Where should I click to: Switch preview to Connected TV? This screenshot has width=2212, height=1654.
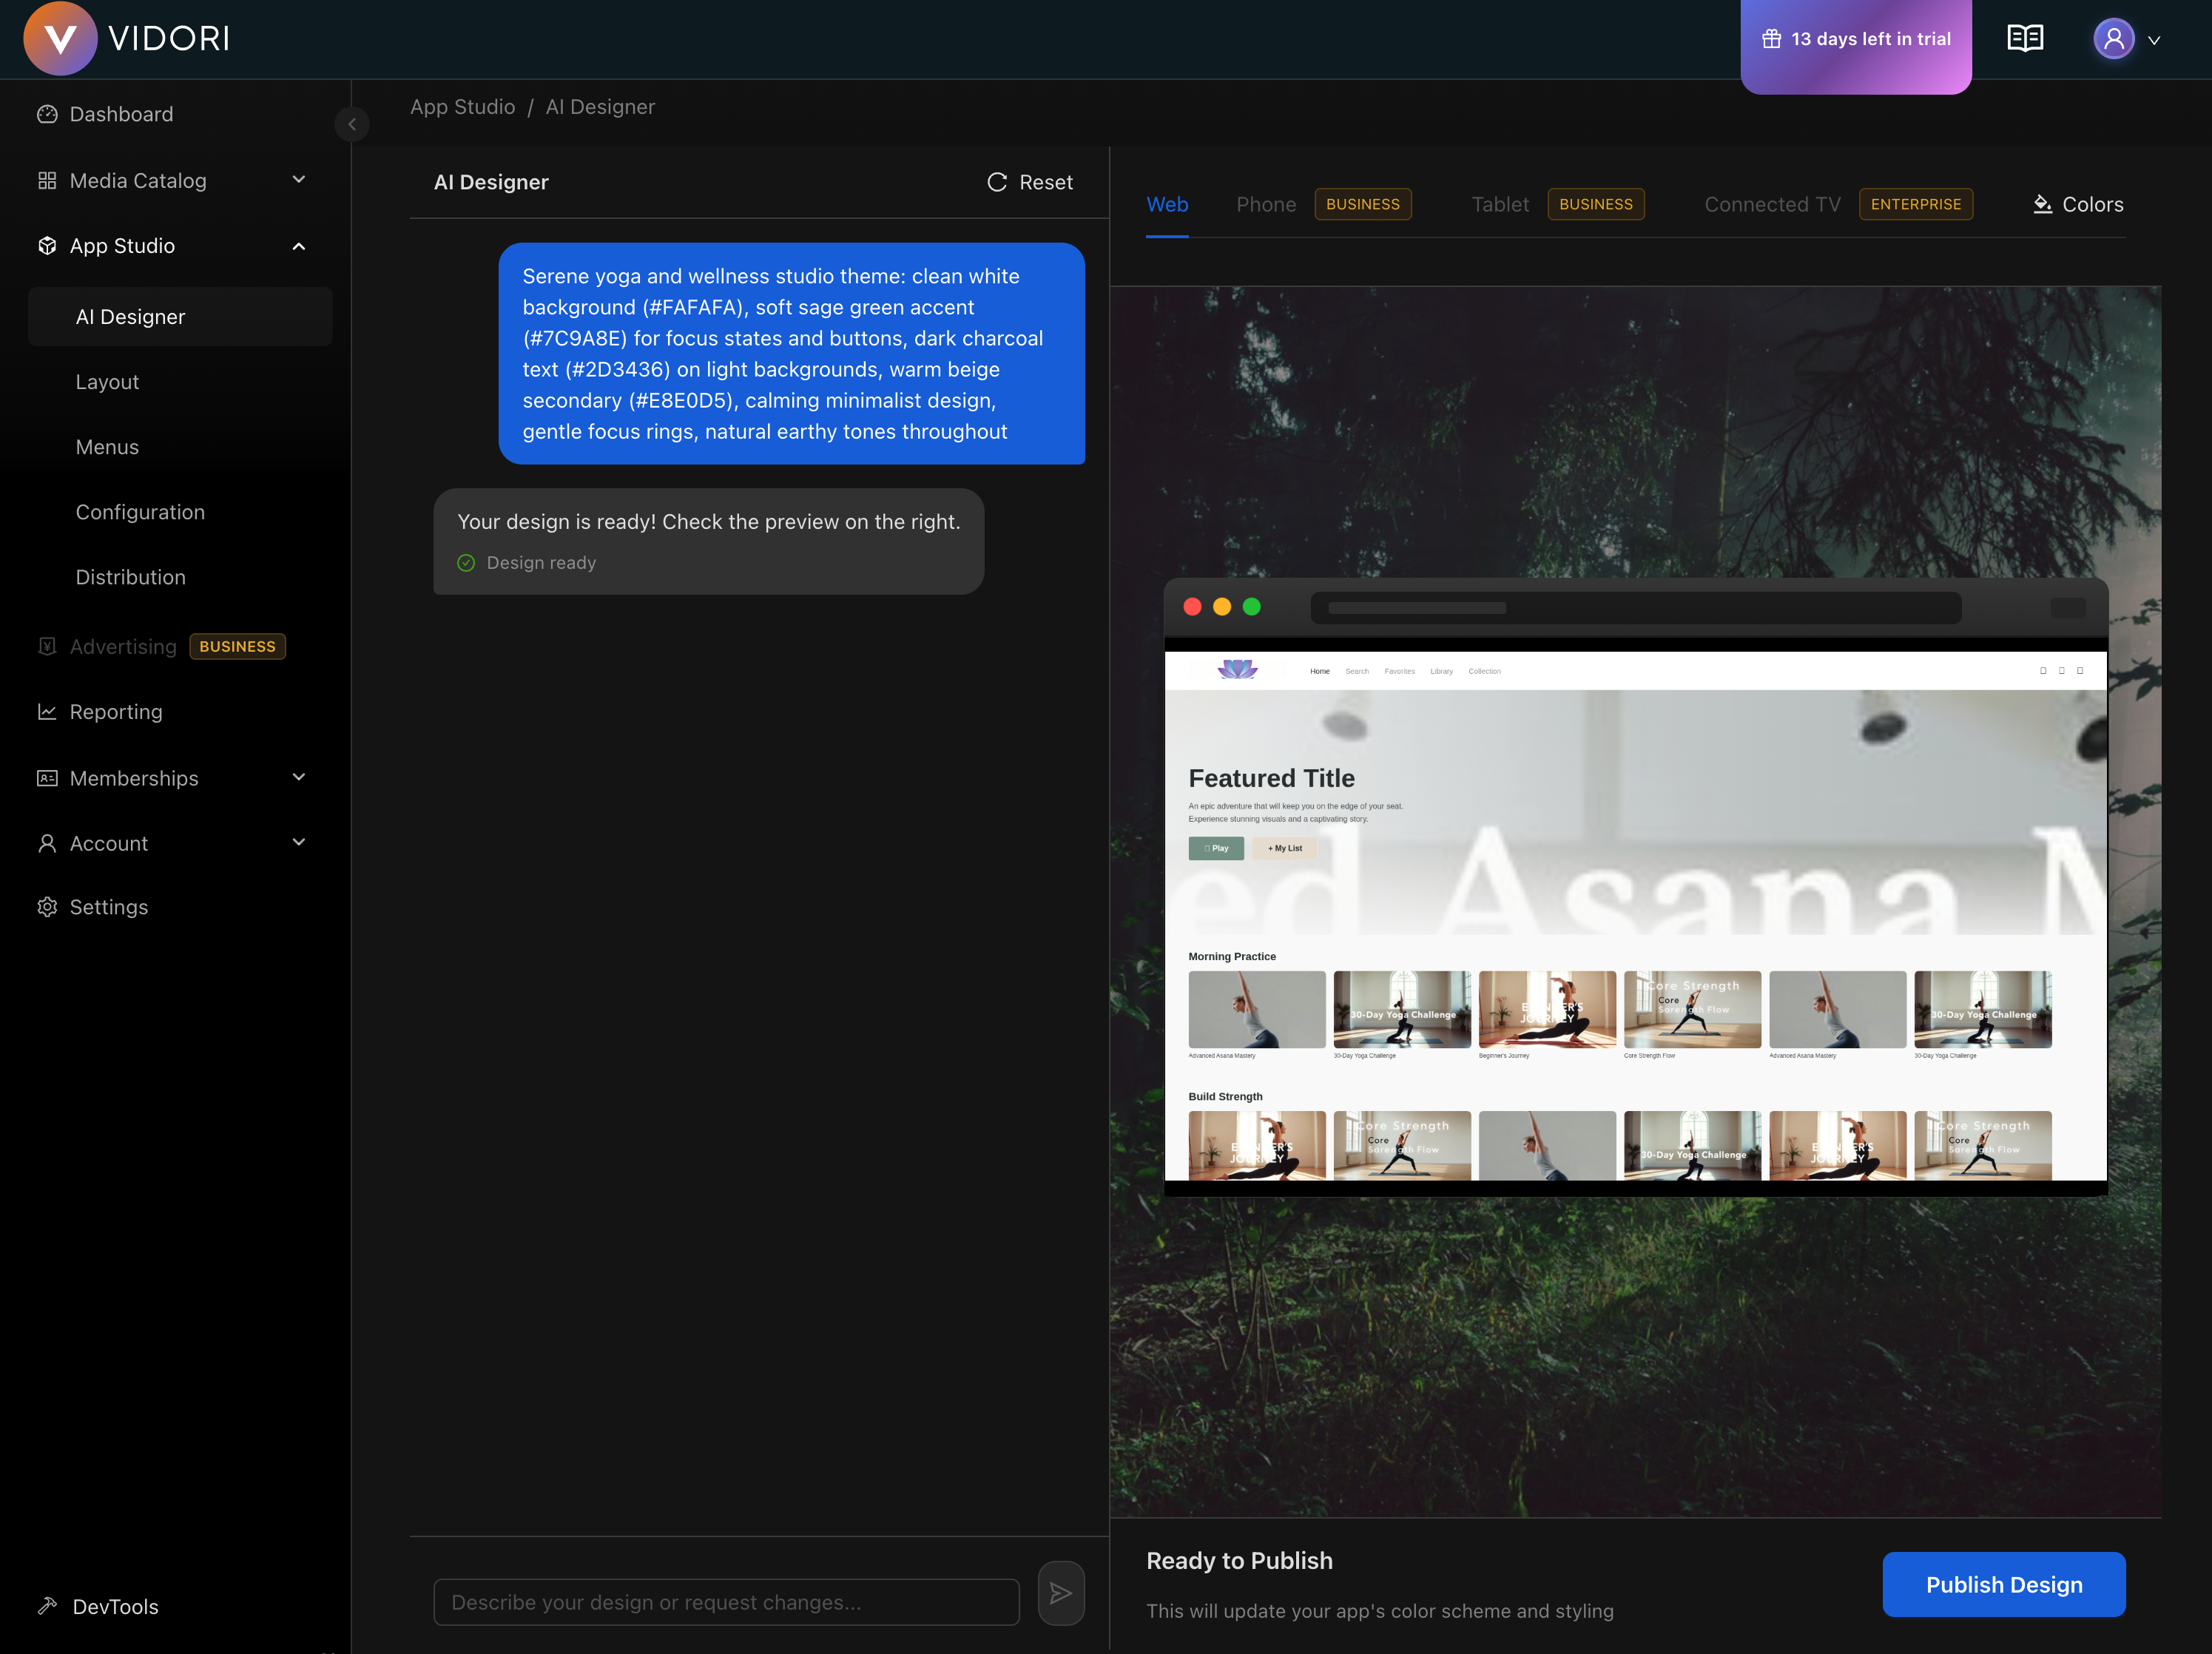[1771, 204]
